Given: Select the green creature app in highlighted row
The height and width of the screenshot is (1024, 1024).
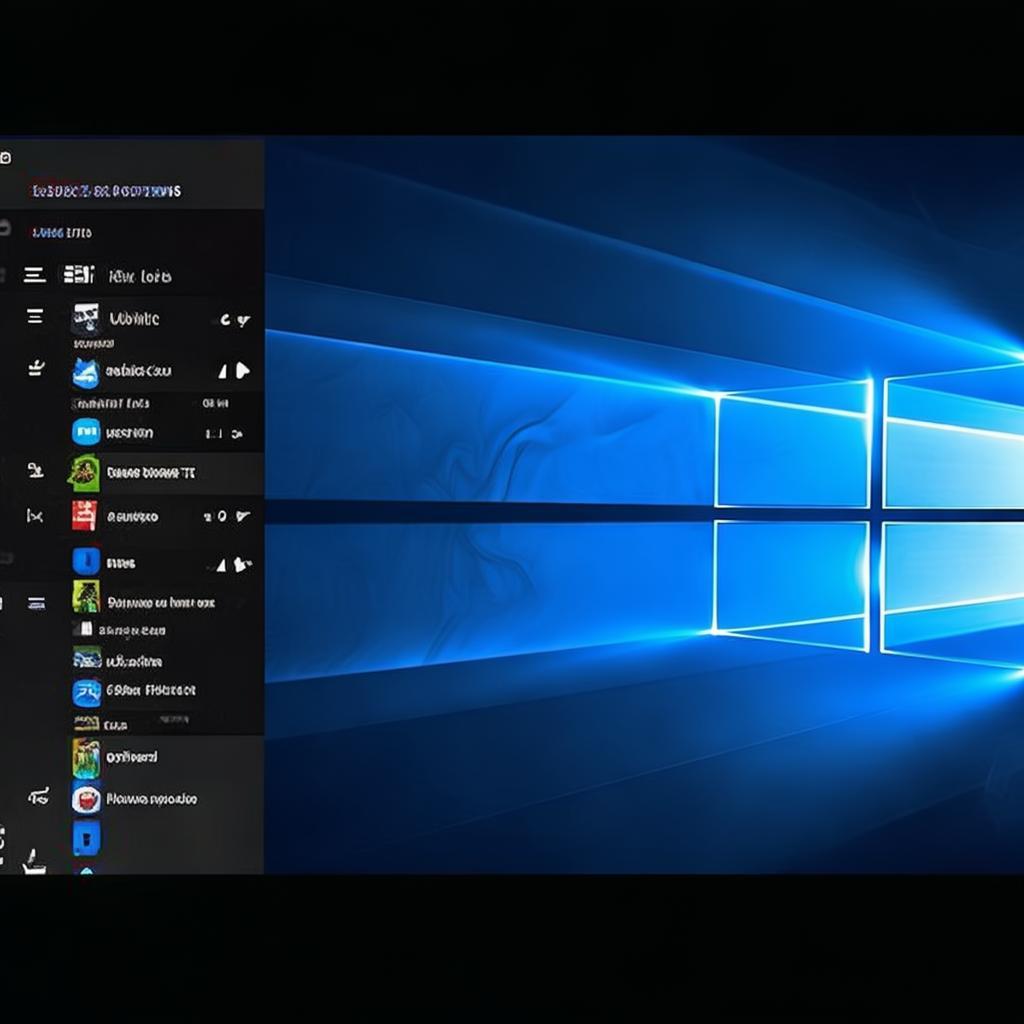Looking at the screenshot, I should [84, 473].
